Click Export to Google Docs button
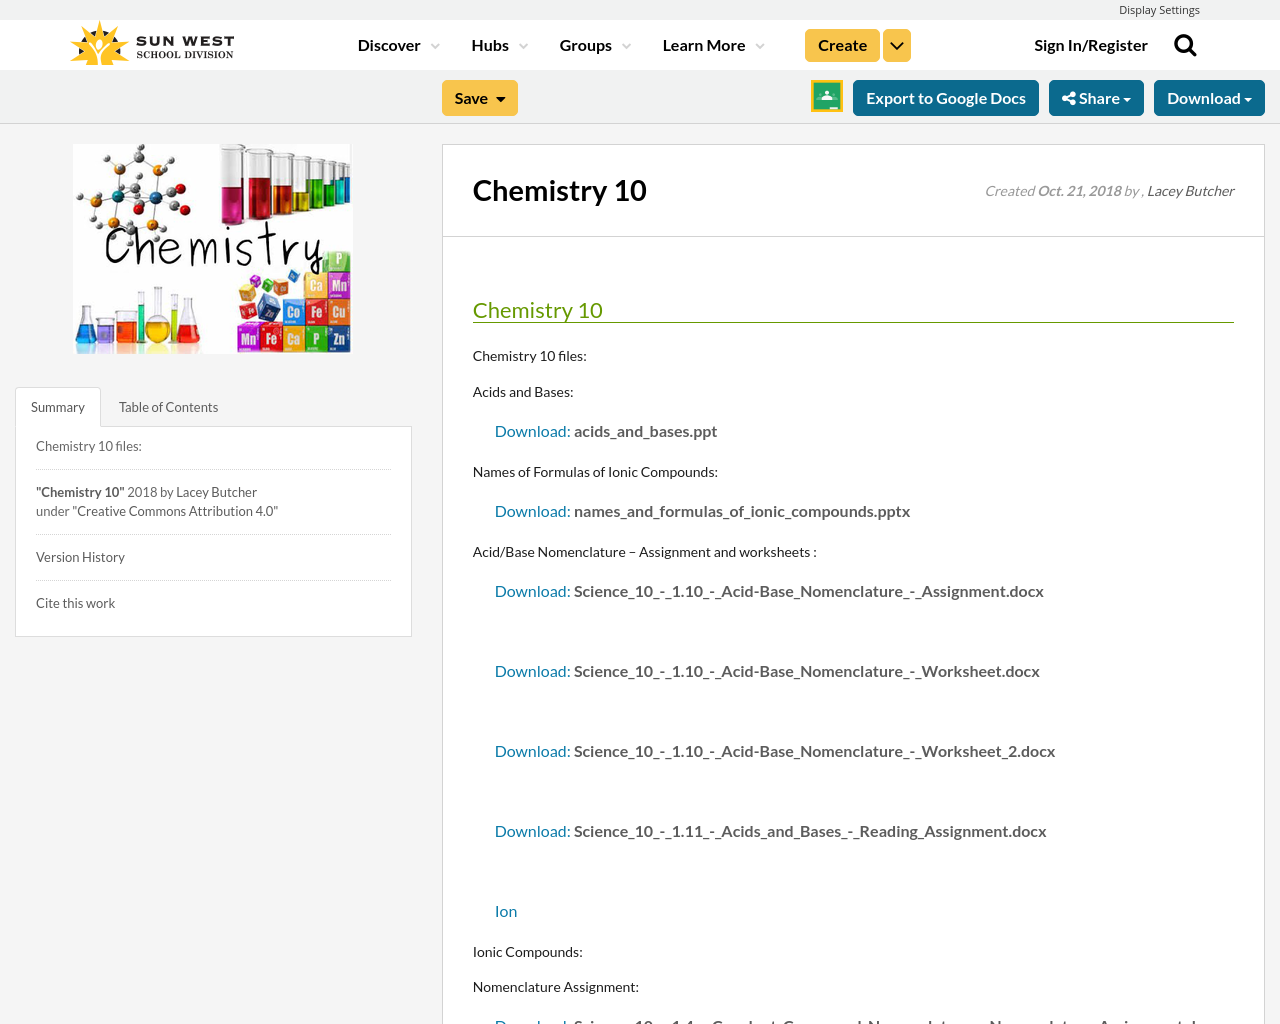Screen dimensions: 1280x1024 (945, 98)
